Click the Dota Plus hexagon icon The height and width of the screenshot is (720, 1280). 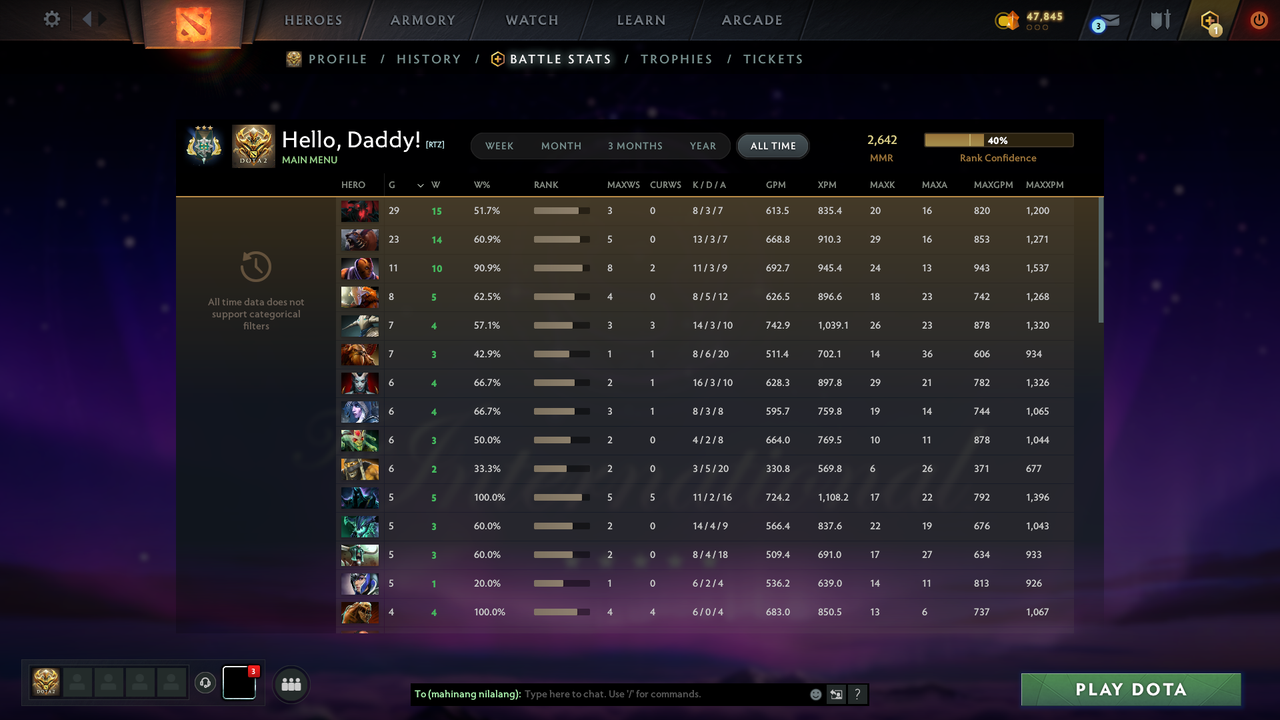pyautogui.click(x=1209, y=20)
